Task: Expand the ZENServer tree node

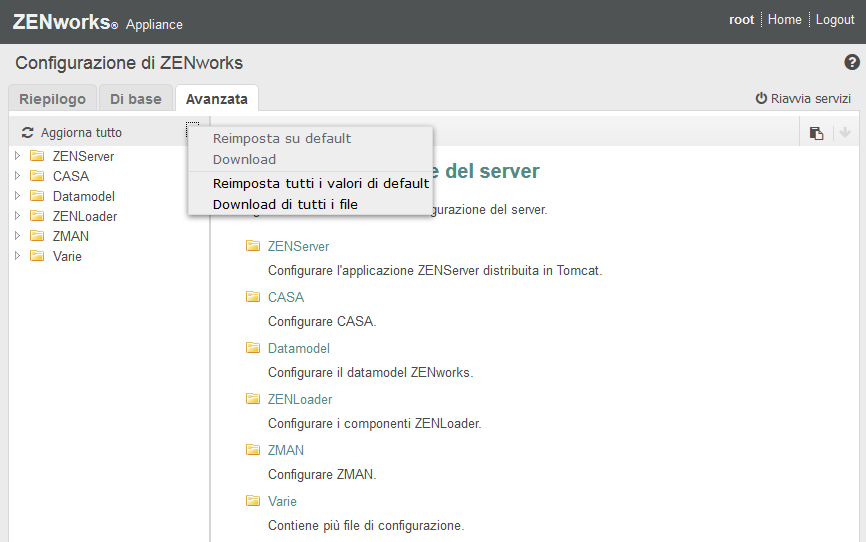Action: 17,156
